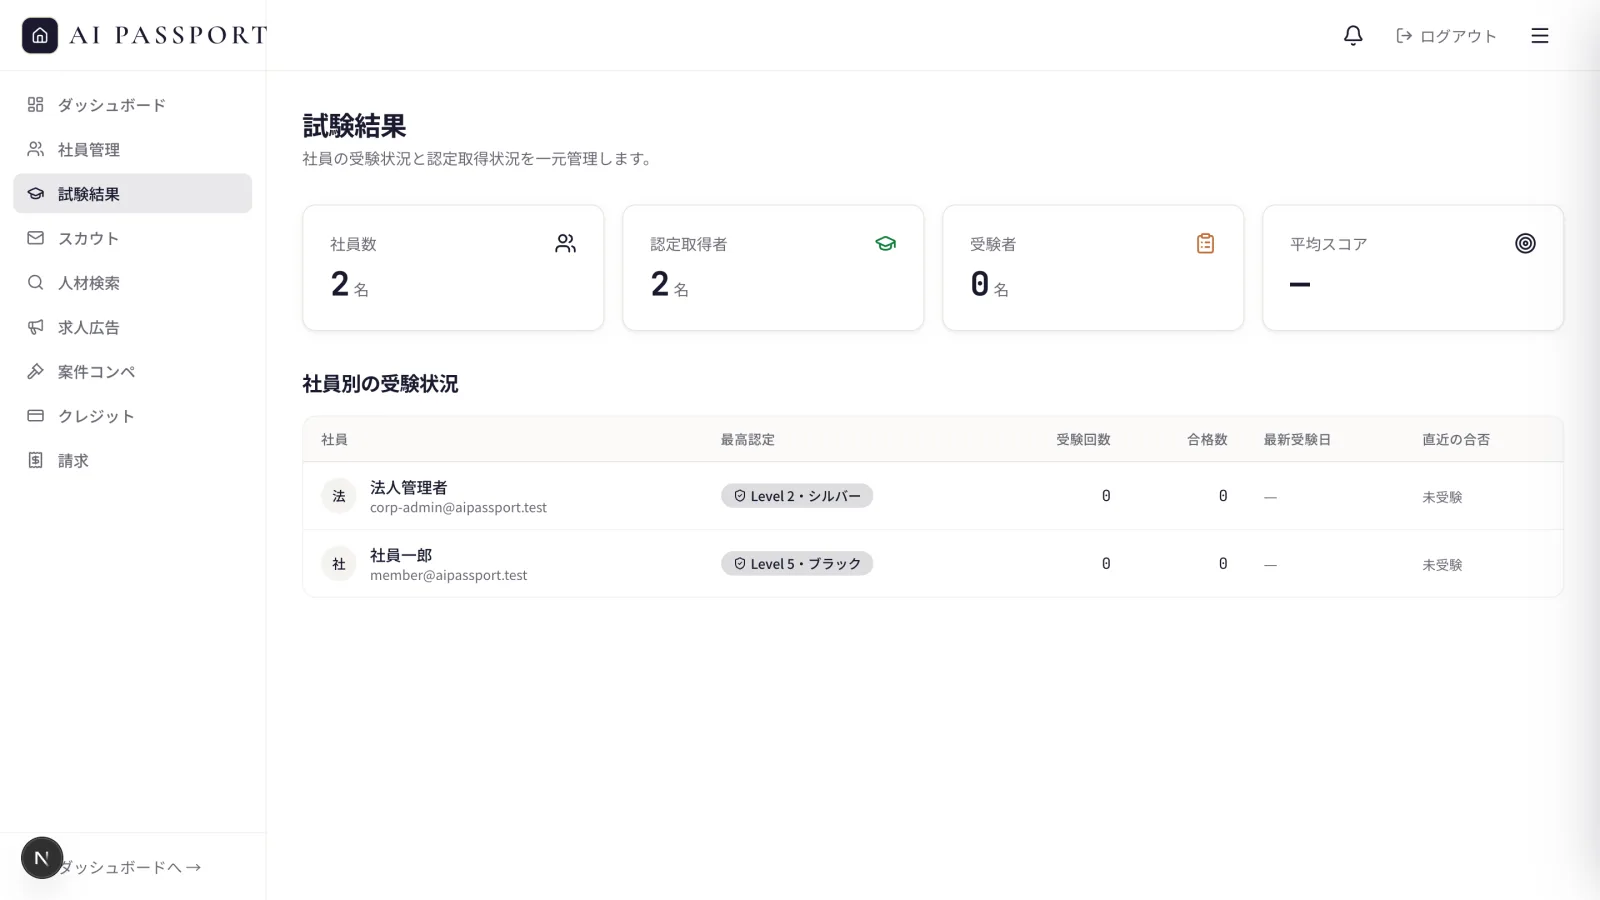Click the Level 2・シルバー badge
Image resolution: width=1600 pixels, height=900 pixels.
[x=797, y=496]
